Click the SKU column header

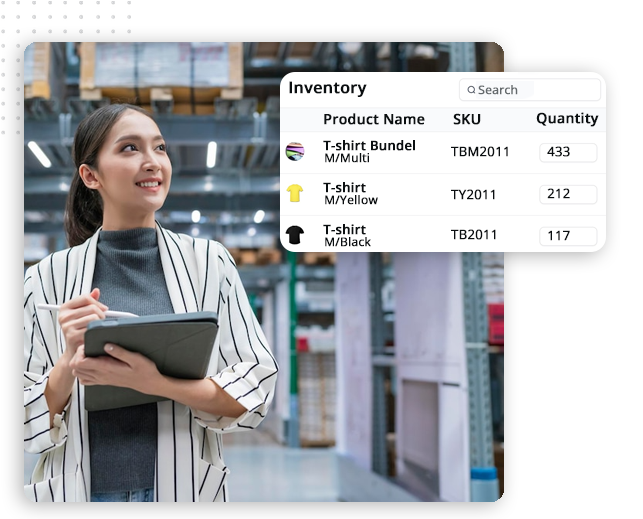click(467, 119)
